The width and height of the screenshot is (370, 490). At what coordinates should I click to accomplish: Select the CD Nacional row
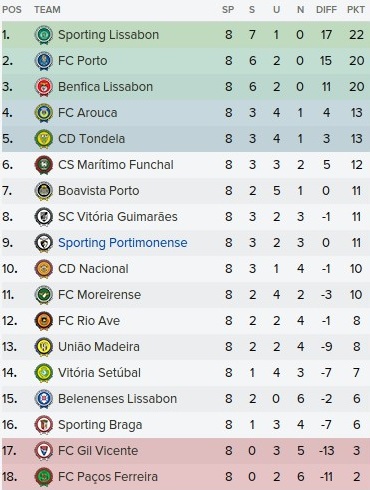pyautogui.click(x=186, y=269)
